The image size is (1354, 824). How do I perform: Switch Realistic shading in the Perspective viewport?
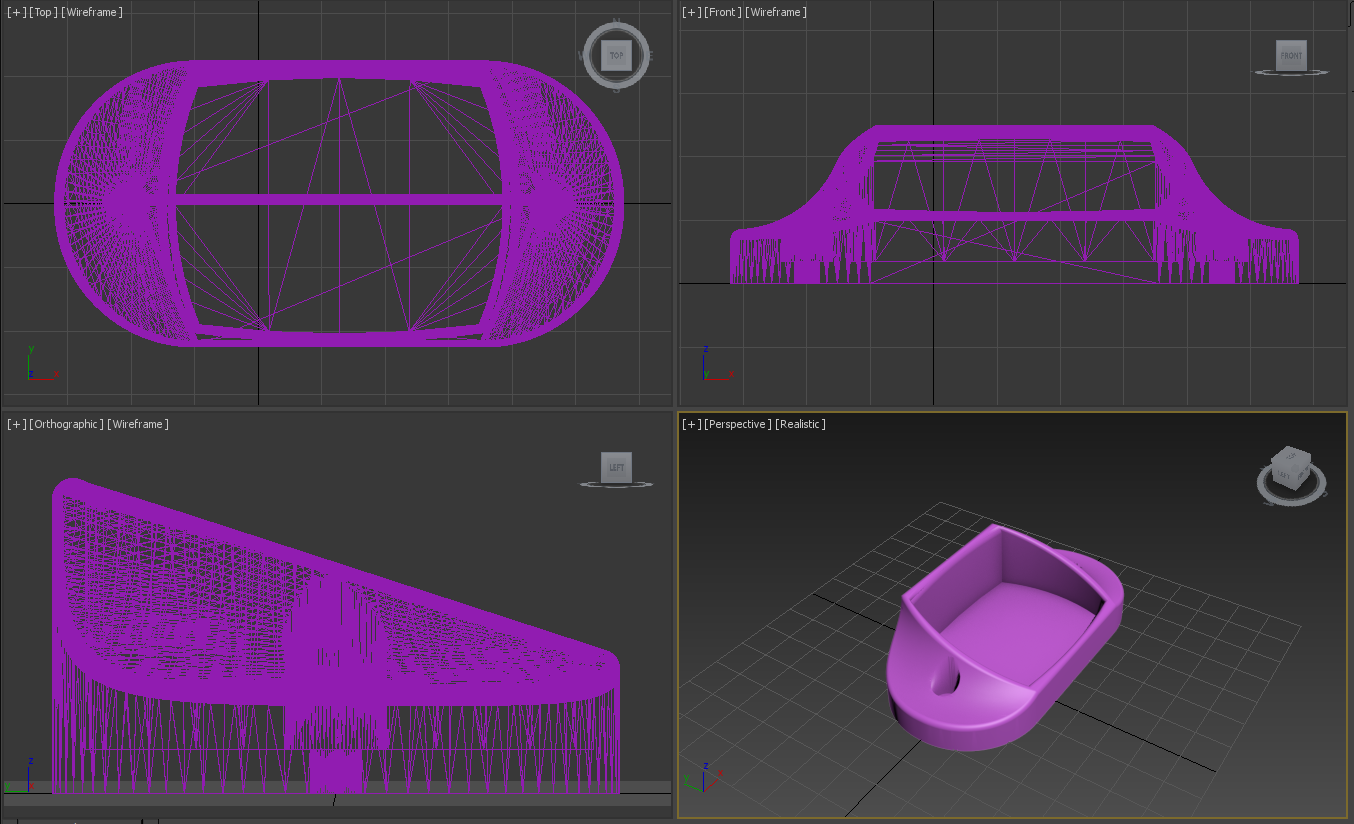pyautogui.click(x=801, y=423)
